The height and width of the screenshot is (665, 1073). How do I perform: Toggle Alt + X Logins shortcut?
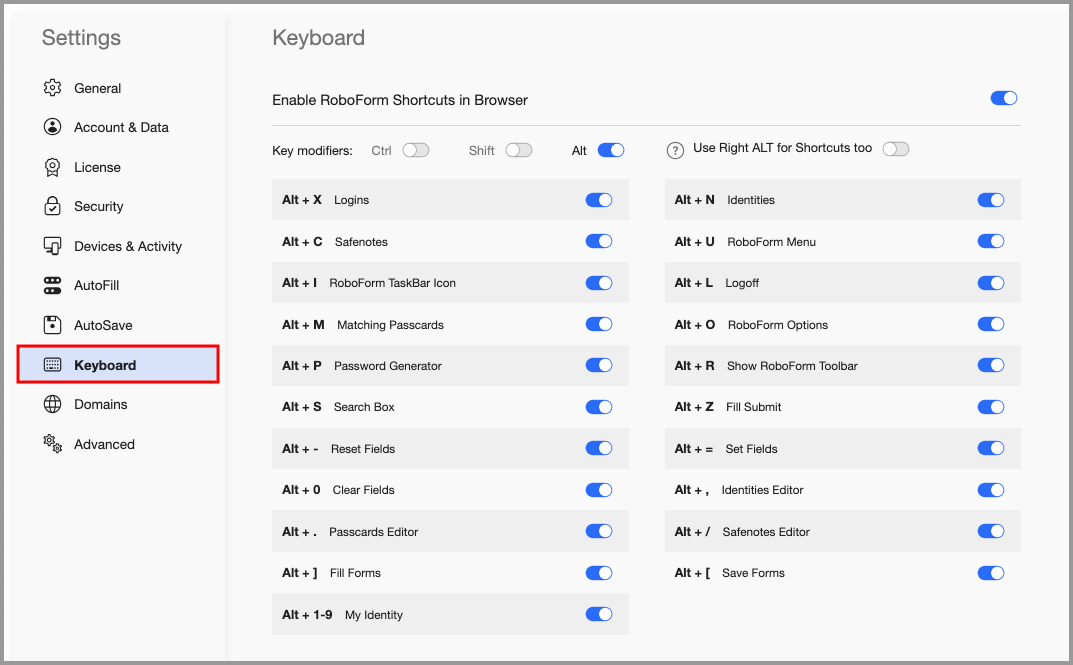coord(599,200)
